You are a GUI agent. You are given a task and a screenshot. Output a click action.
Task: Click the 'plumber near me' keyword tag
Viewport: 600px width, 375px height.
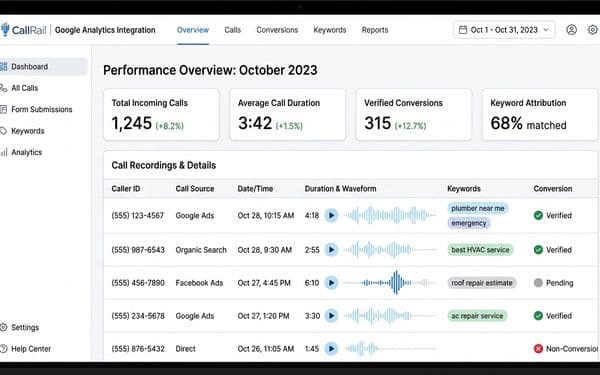tap(478, 209)
